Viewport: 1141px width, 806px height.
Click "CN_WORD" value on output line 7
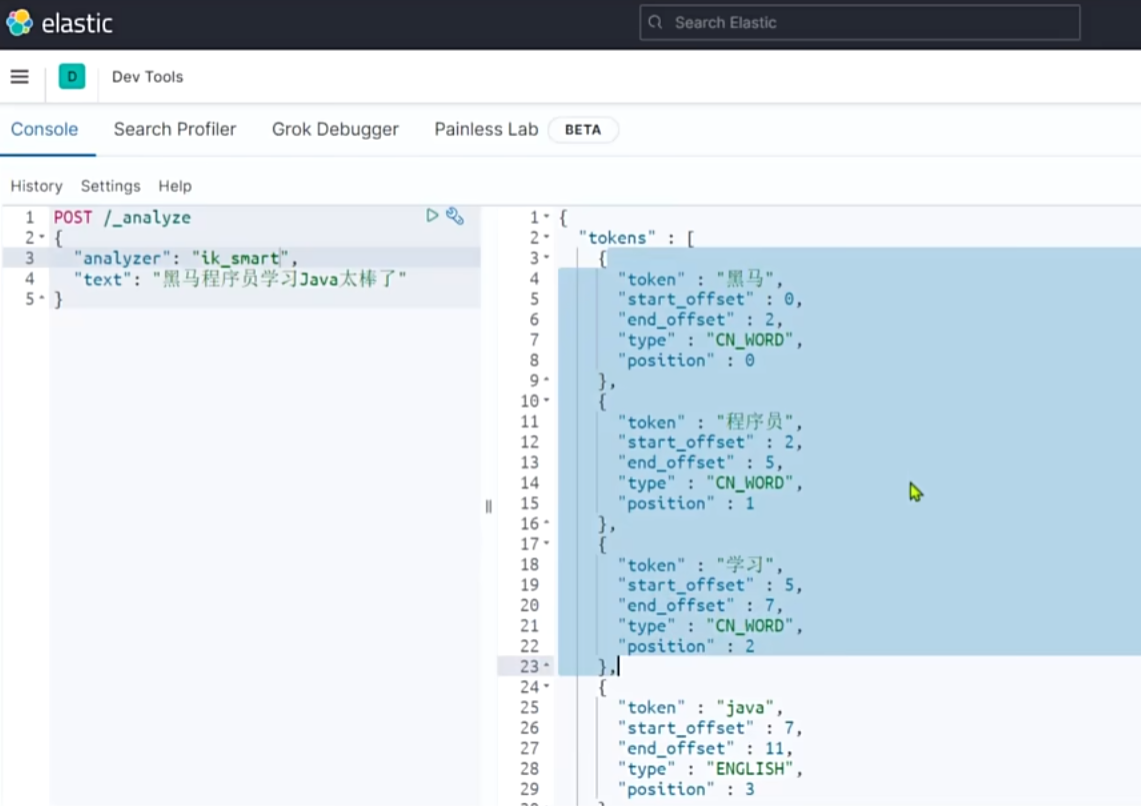pyautogui.click(x=750, y=340)
